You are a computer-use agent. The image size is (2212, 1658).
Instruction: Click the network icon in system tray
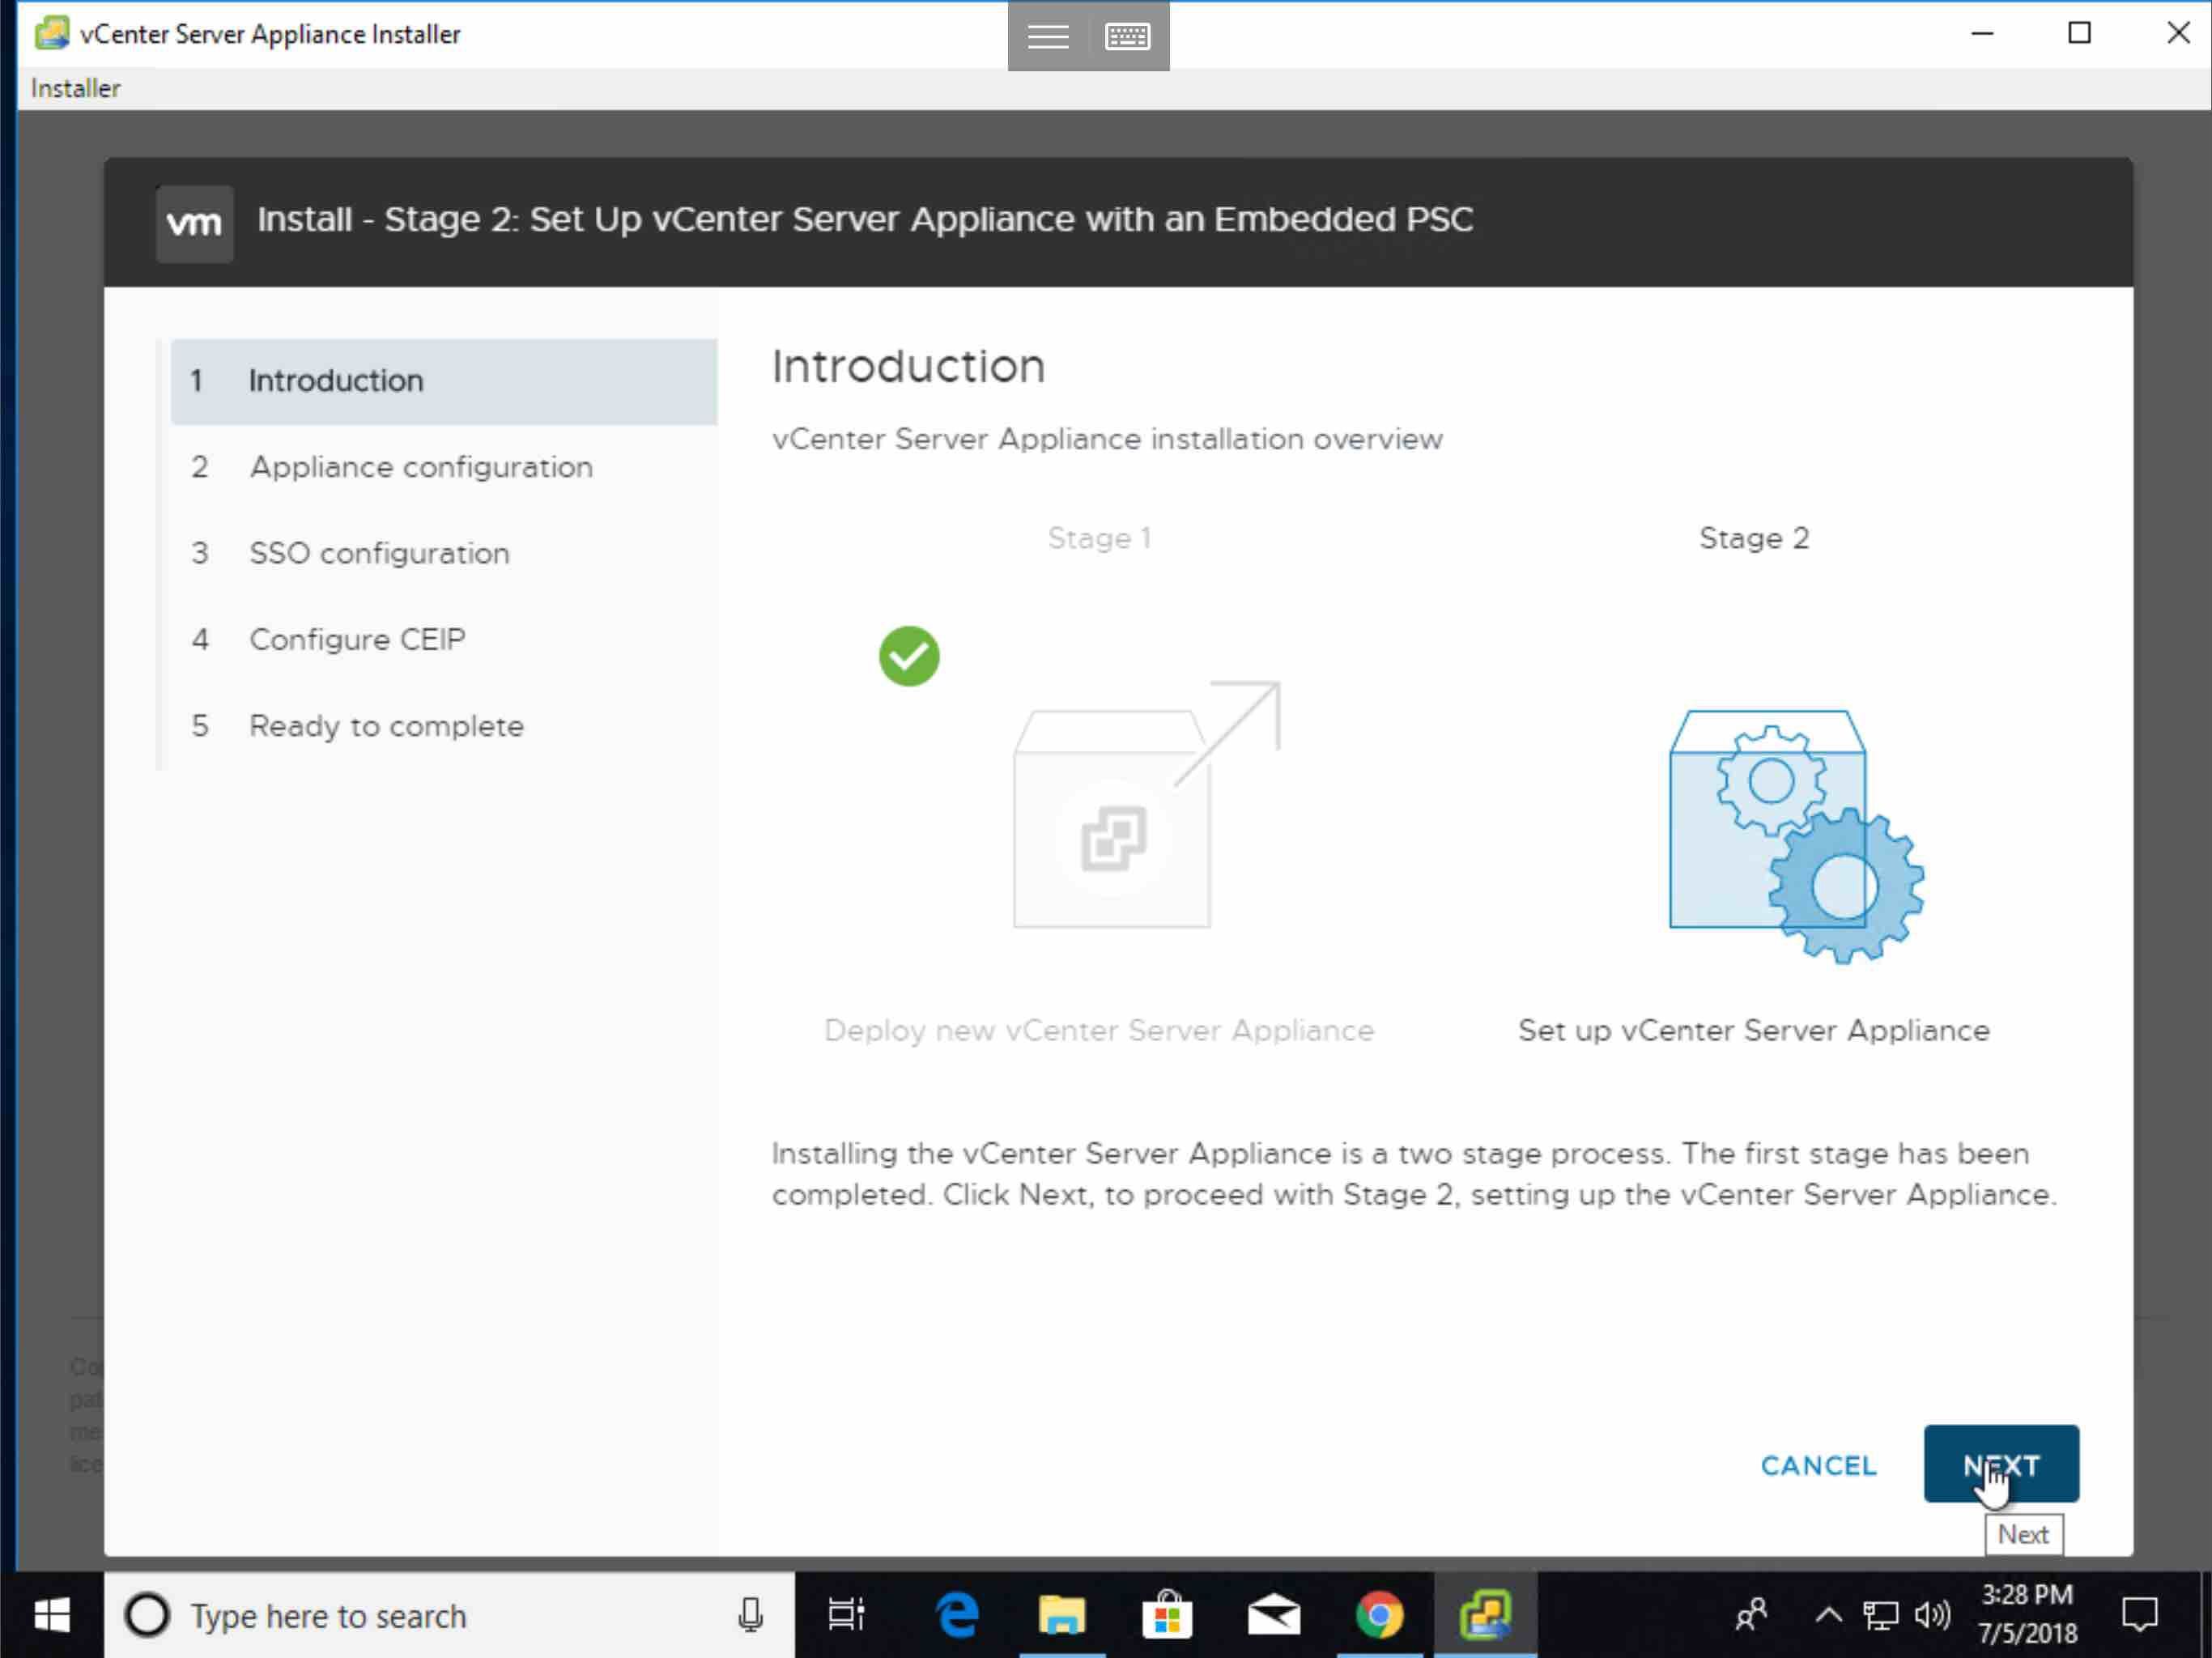coord(1880,1615)
